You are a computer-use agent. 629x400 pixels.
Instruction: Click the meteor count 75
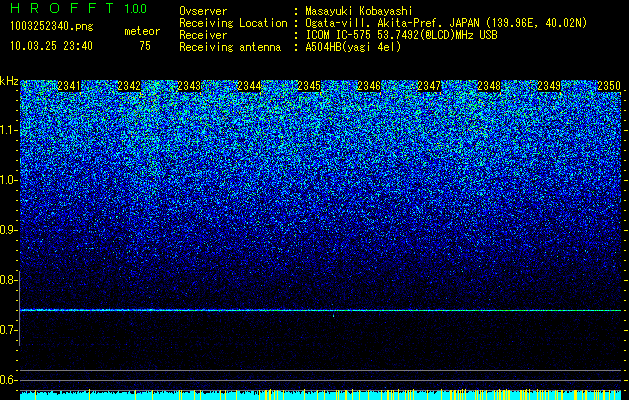(145, 46)
